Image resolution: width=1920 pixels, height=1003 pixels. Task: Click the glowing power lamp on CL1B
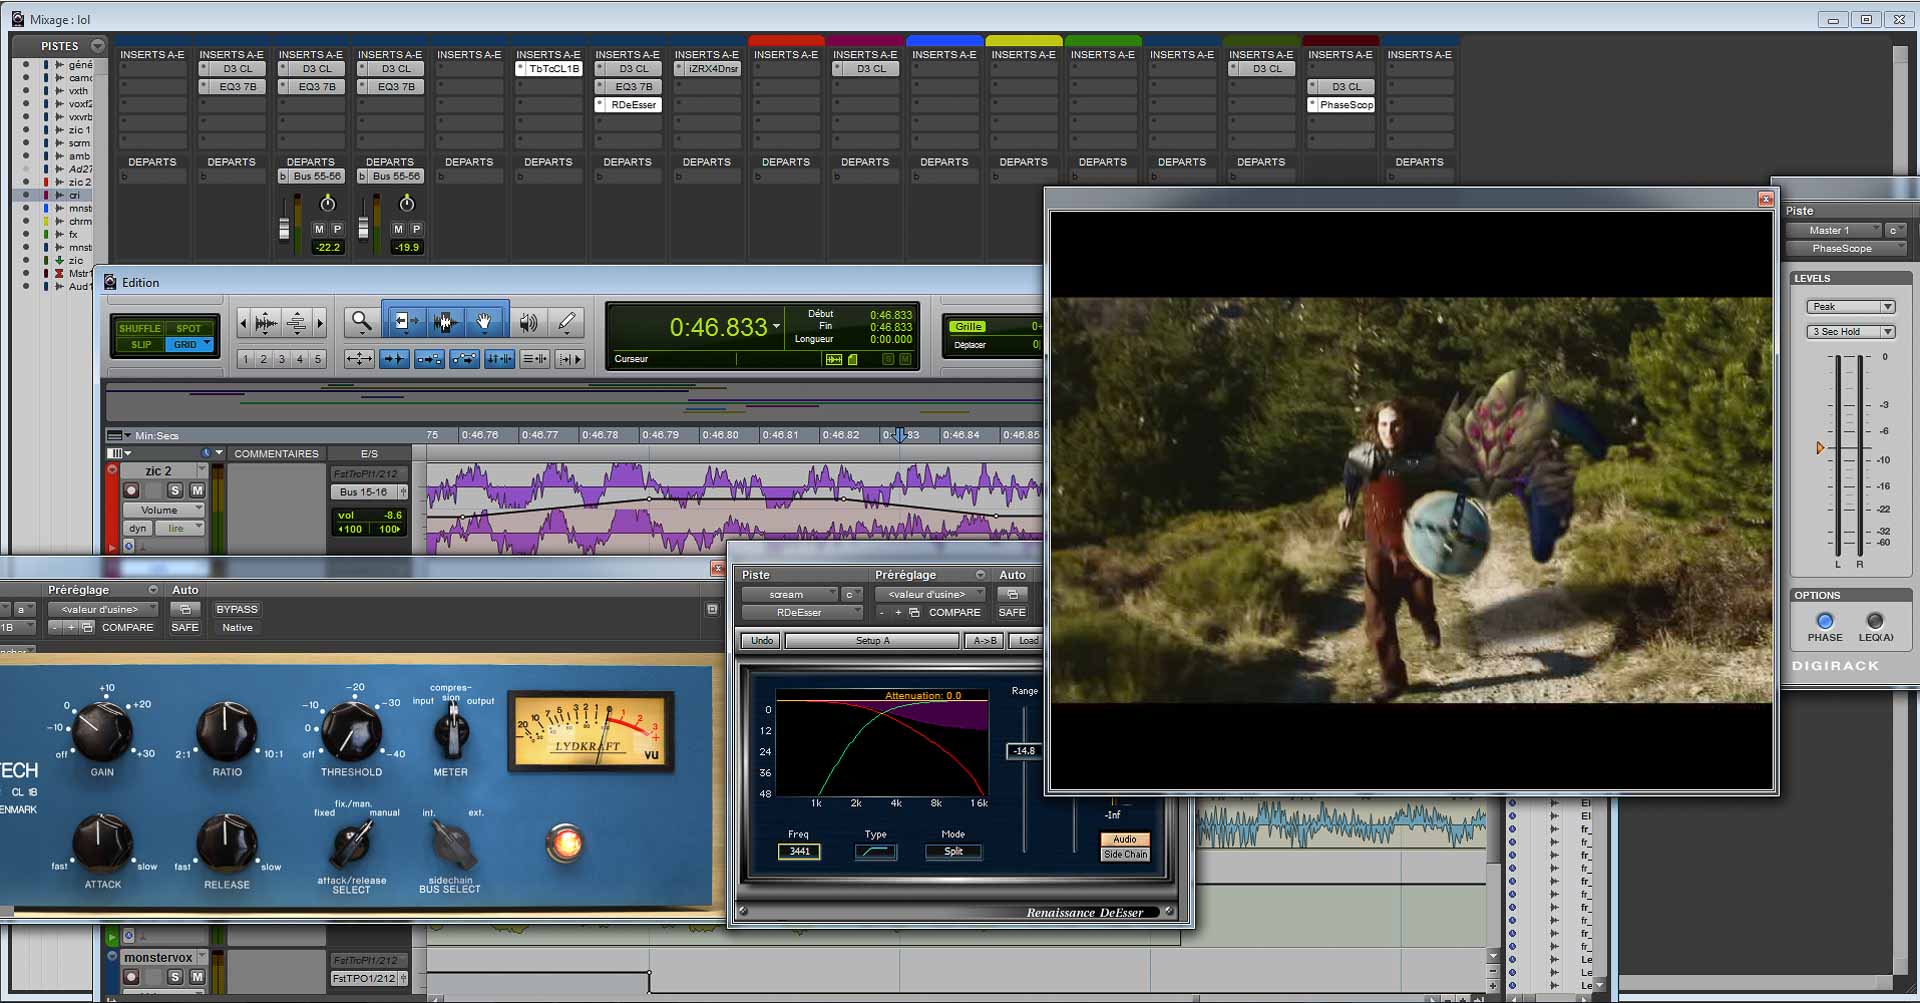564,843
